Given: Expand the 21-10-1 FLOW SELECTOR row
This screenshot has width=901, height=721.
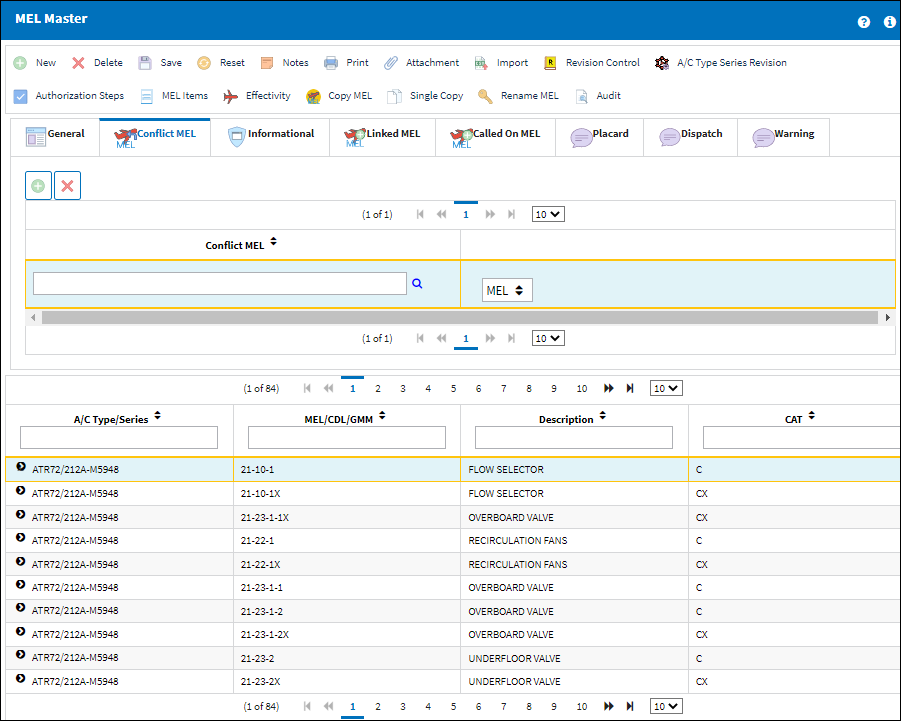Looking at the screenshot, I should (x=21, y=466).
